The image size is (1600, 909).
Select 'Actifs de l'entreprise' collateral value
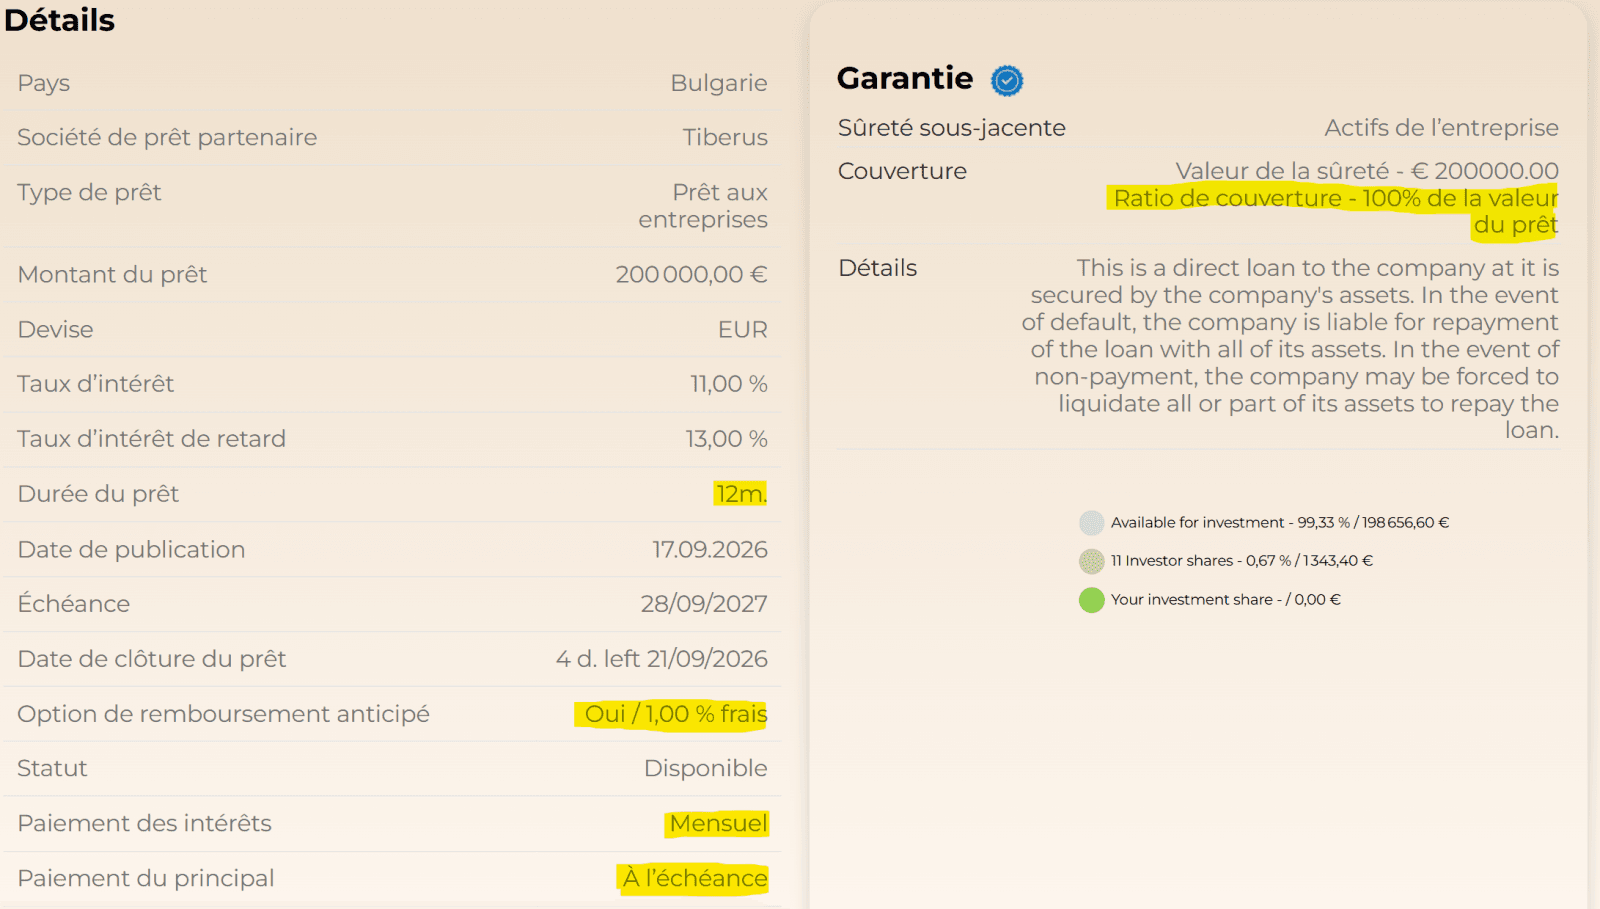coord(1441,128)
